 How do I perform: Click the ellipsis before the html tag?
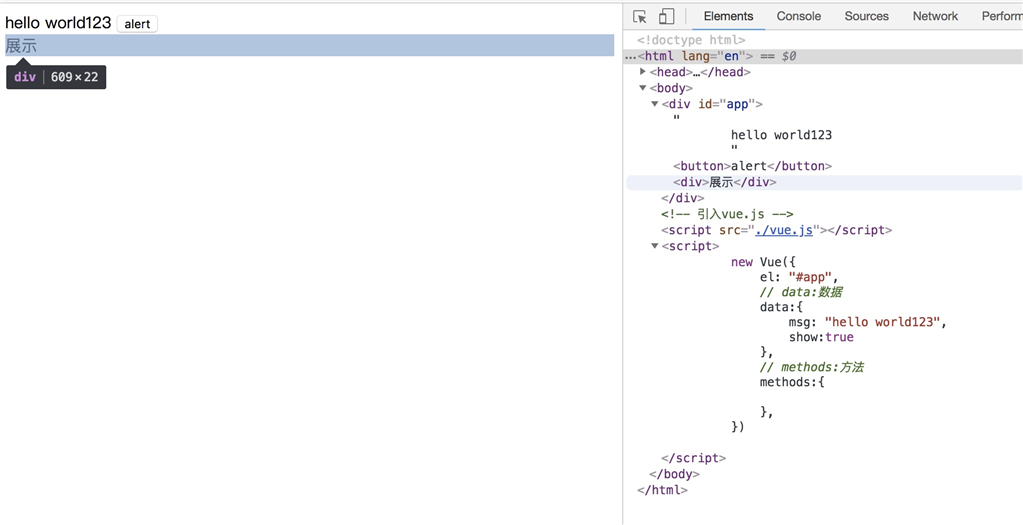coord(630,57)
